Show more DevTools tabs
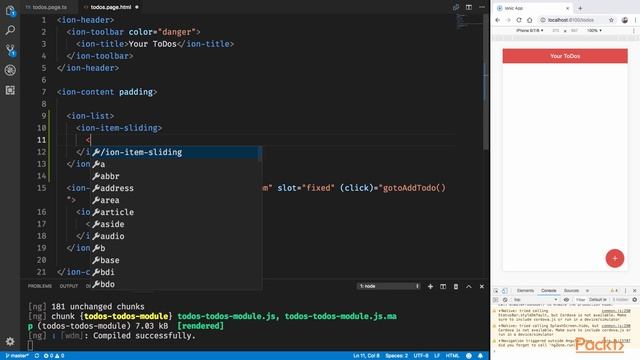Screen dimensions: 640x360 (x=587, y=291)
